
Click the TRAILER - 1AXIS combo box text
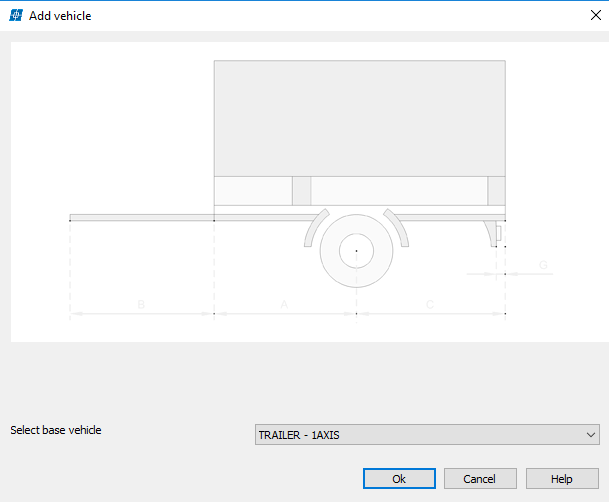(x=300, y=435)
